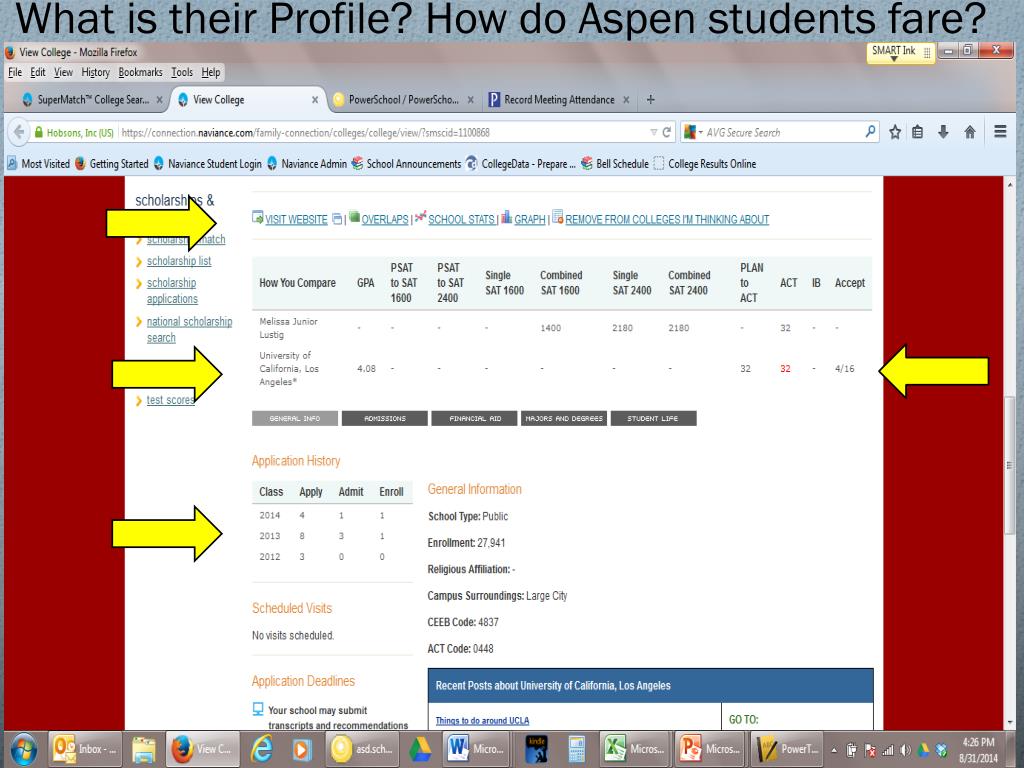This screenshot has height=768, width=1024.
Task: Open the Bell Schedule bookmark
Action: coord(615,163)
